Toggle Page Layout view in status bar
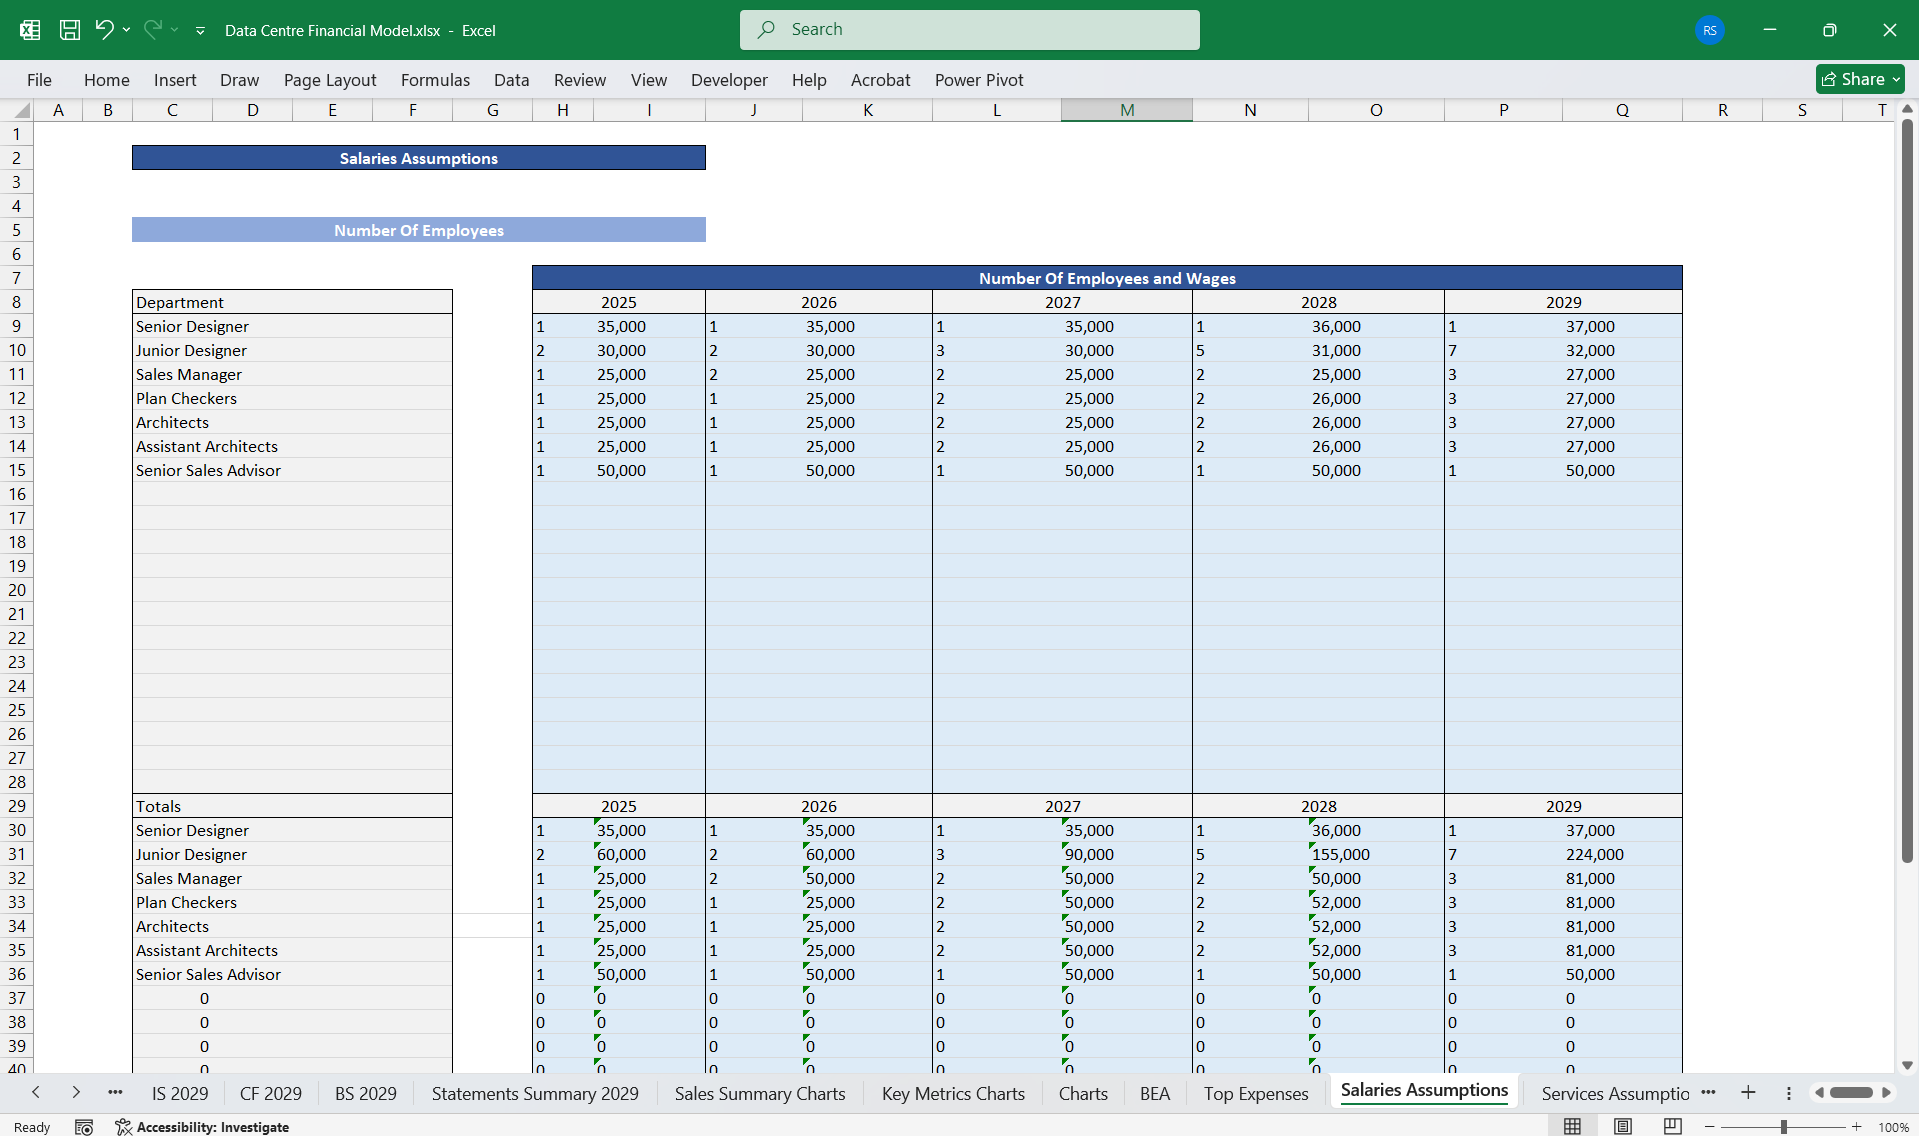1919x1136 pixels. [1621, 1126]
